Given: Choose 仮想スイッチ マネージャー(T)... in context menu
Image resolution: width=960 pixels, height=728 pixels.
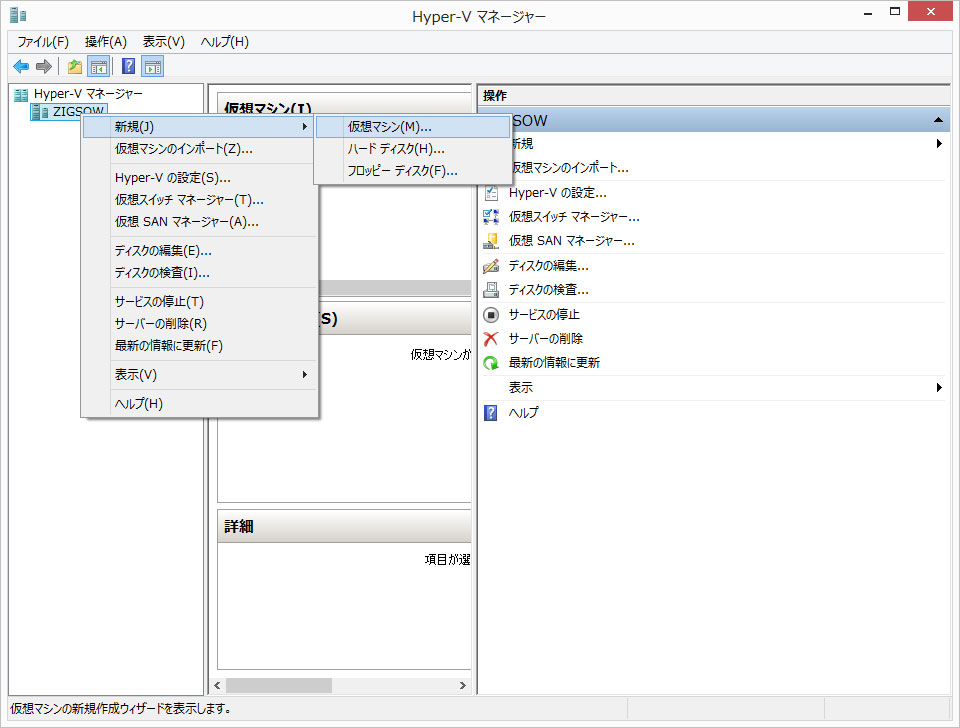Looking at the screenshot, I should [200, 200].
